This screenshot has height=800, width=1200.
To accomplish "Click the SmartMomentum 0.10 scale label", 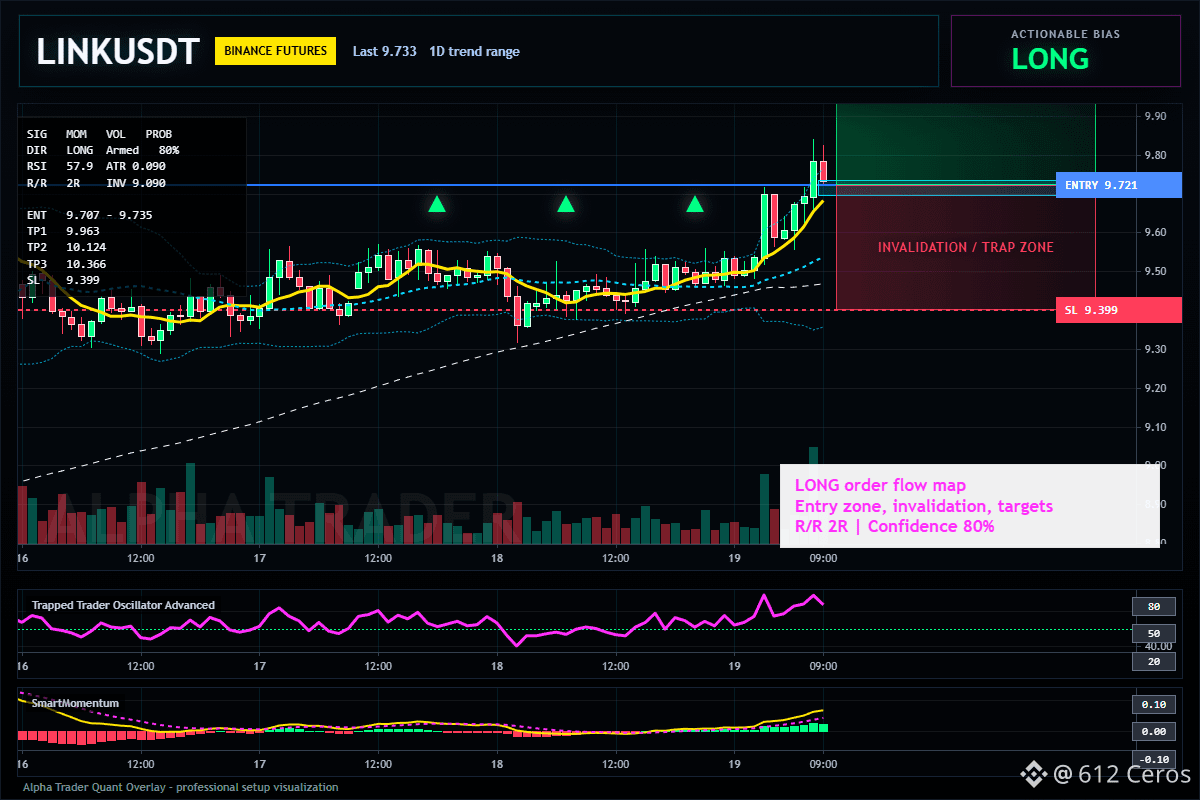I will [1153, 704].
